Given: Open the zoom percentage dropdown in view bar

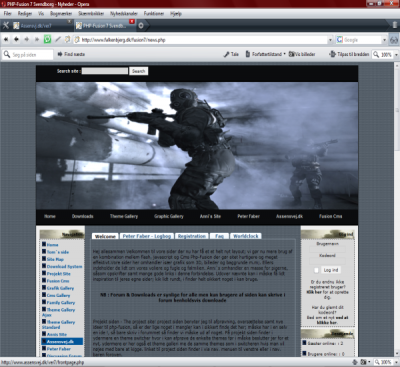Looking at the screenshot, I should (396, 54).
